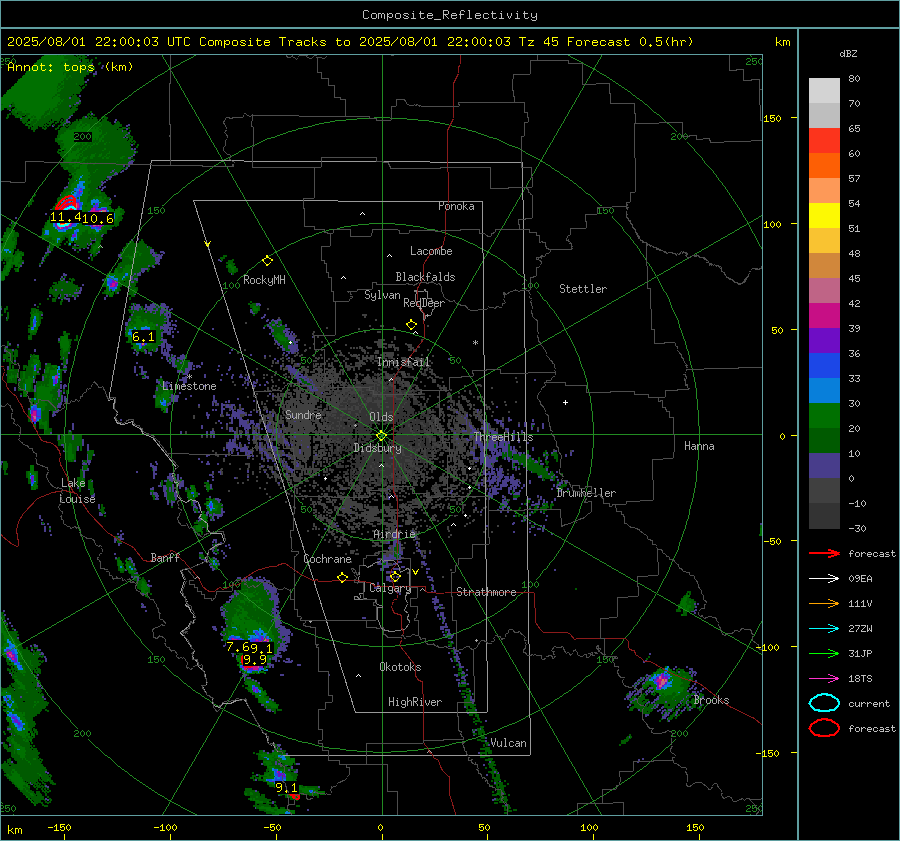Click the orange 111V arrow legend icon
The width and height of the screenshot is (900, 841).
824,603
